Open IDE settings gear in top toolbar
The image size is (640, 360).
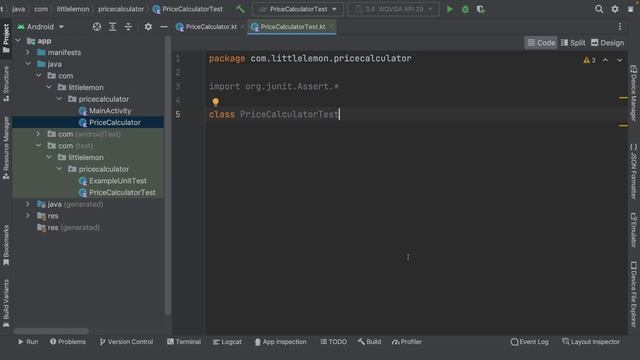pos(615,9)
